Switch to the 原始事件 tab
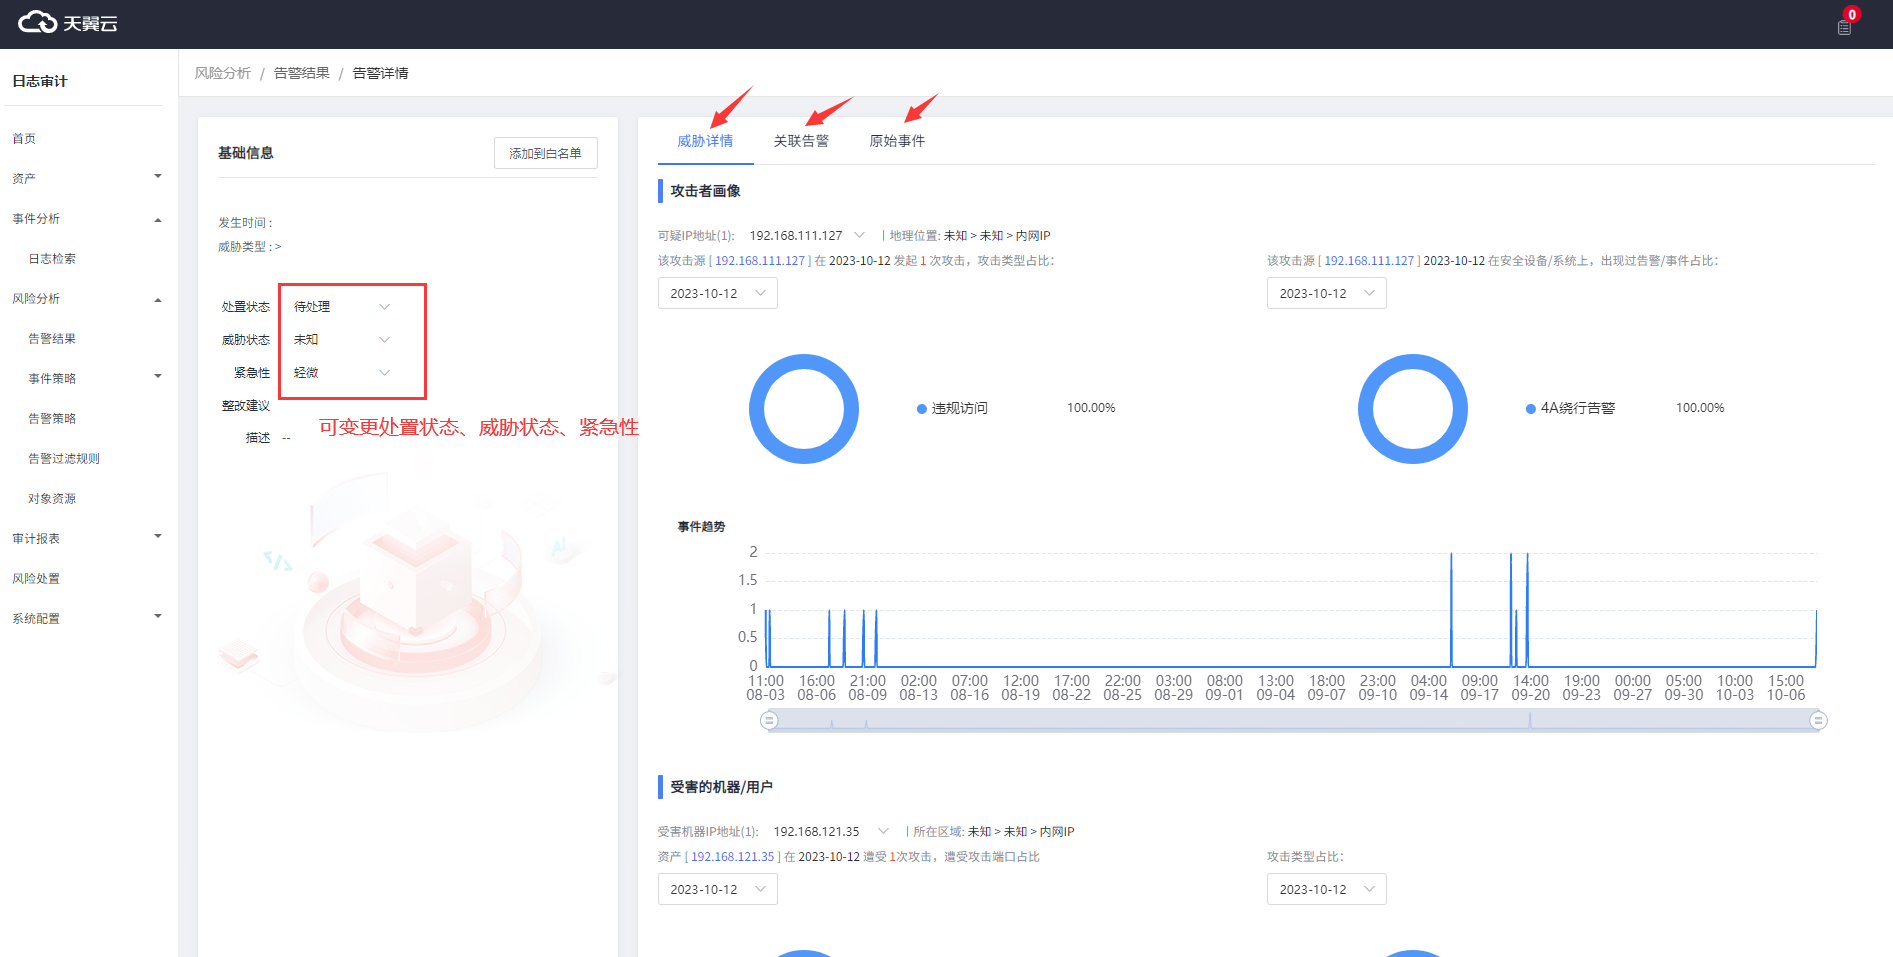The width and height of the screenshot is (1893, 957). click(x=897, y=141)
